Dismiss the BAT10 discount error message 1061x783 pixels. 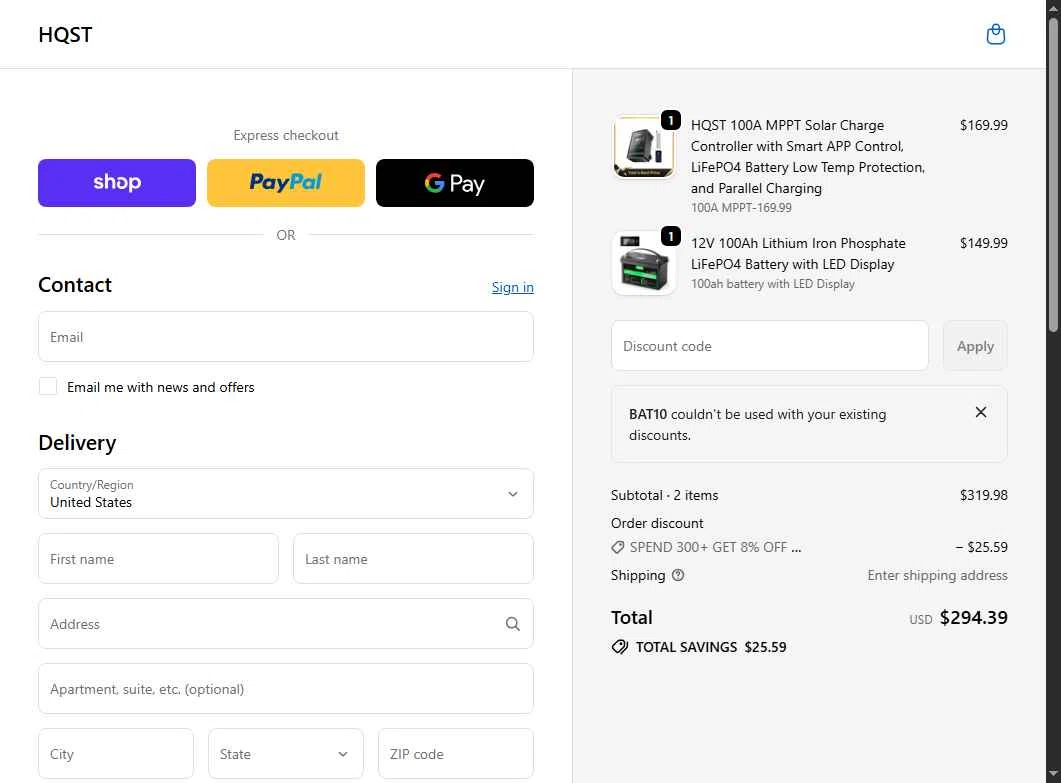pyautogui.click(x=980, y=412)
